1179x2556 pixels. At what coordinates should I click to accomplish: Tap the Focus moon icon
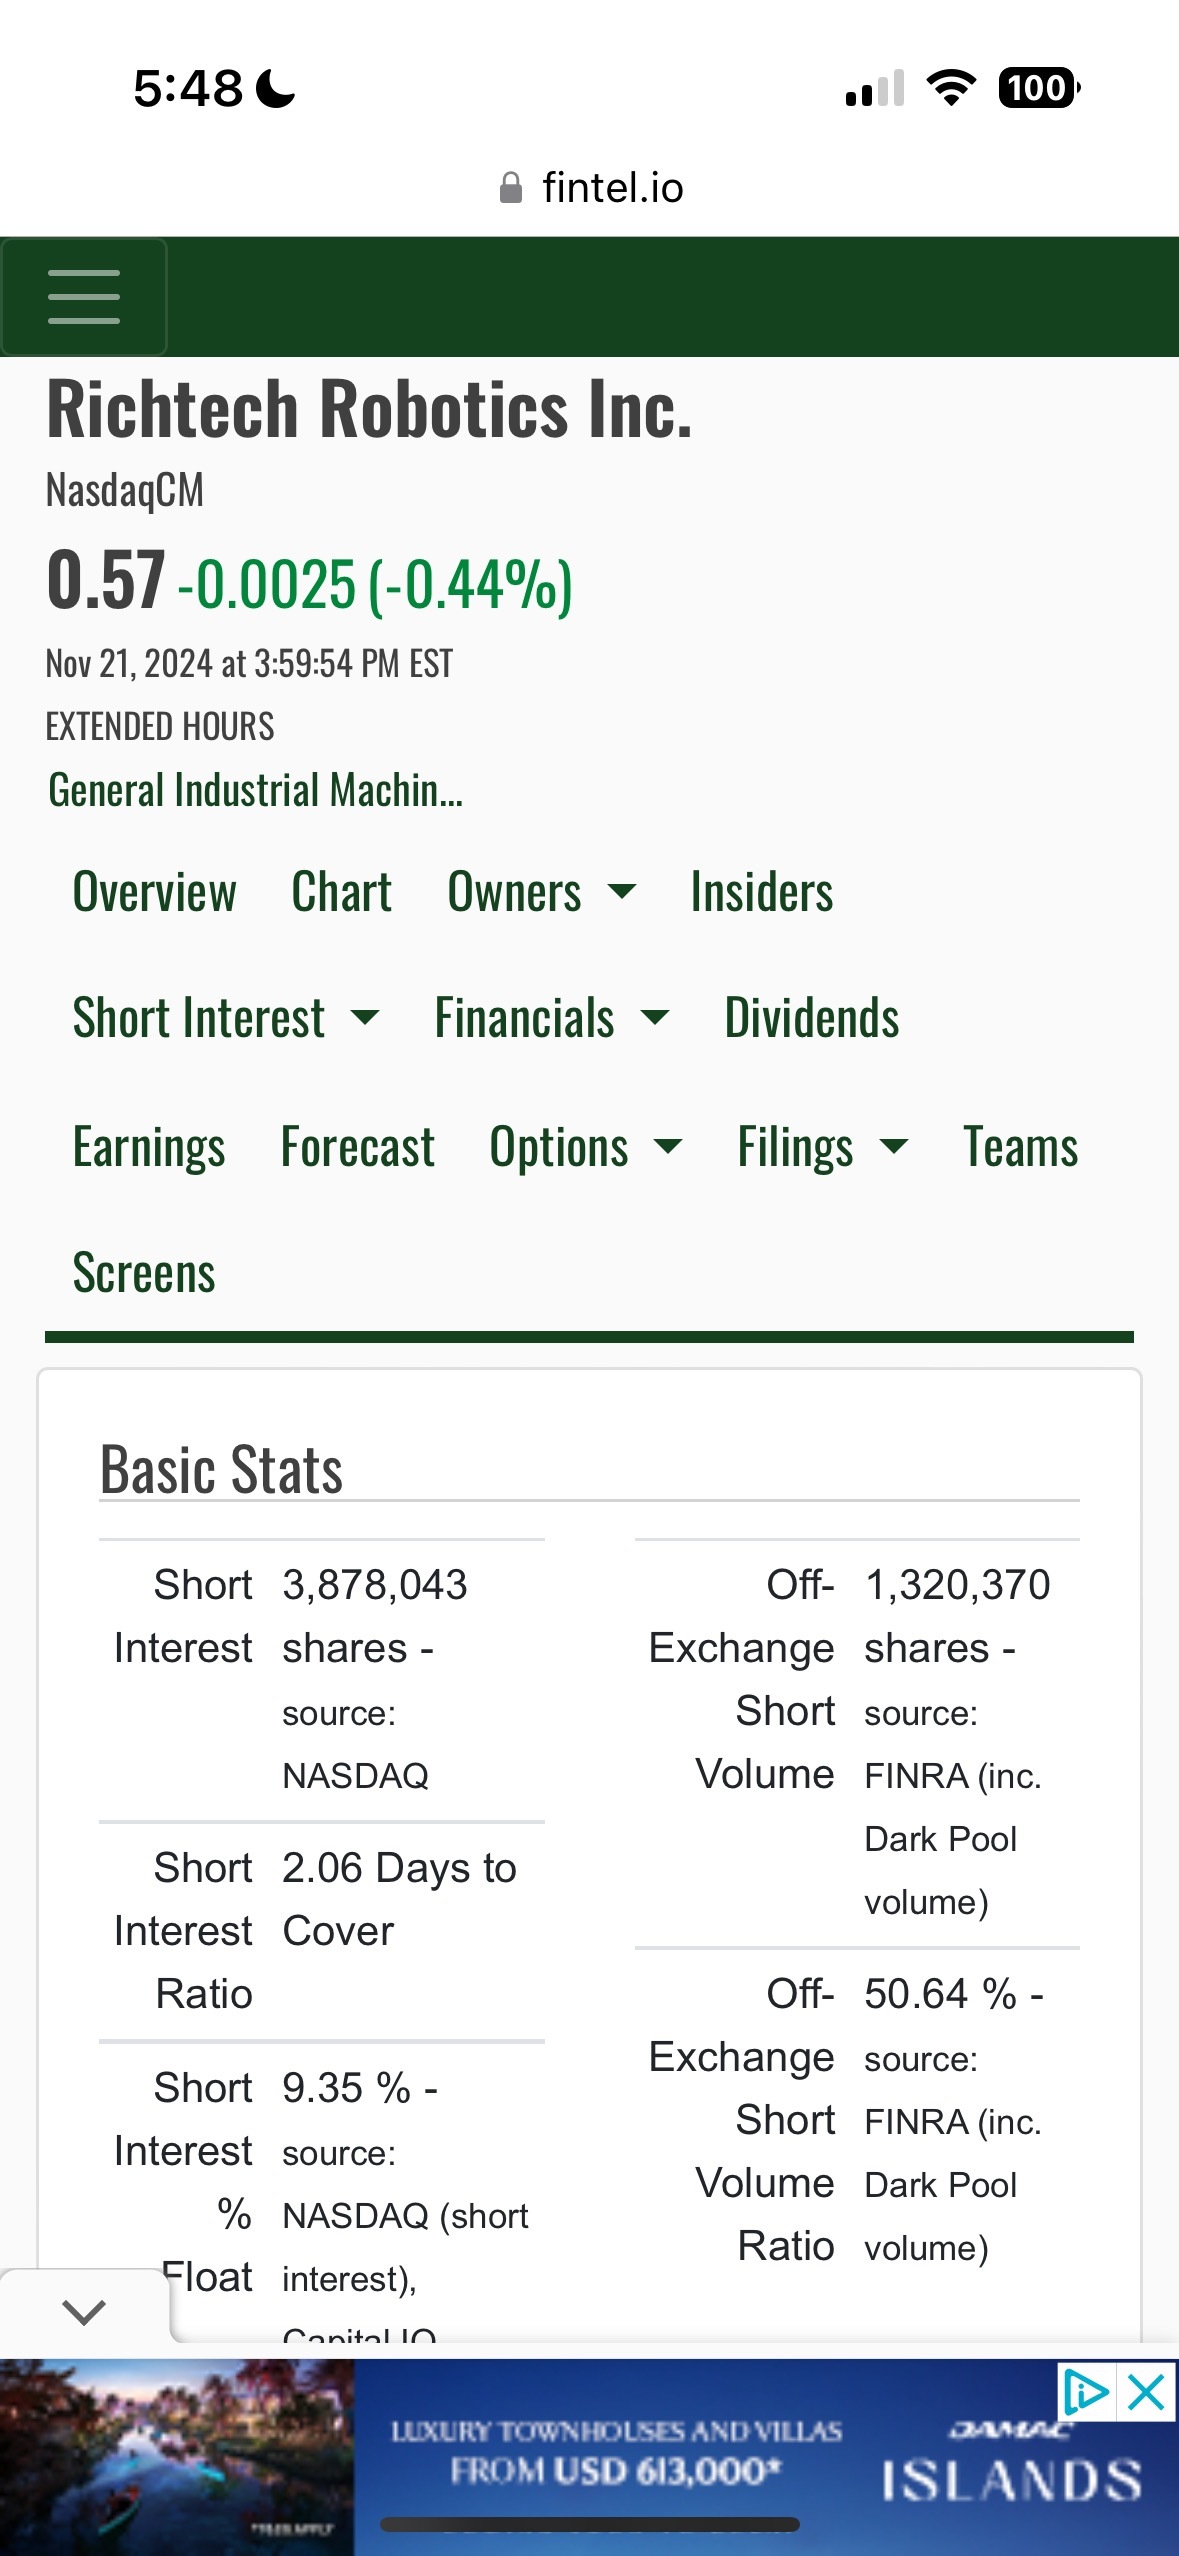[x=276, y=88]
